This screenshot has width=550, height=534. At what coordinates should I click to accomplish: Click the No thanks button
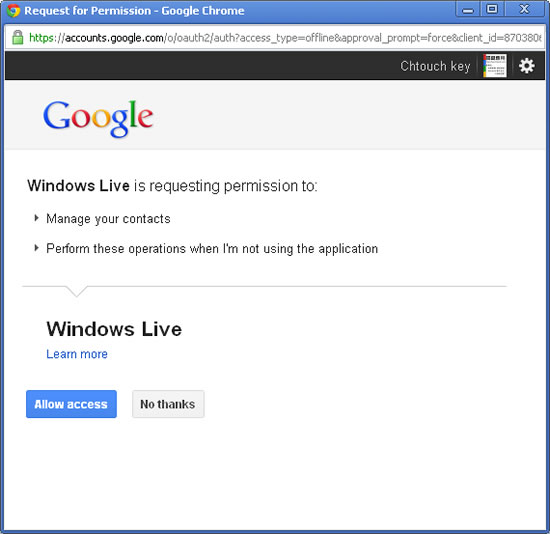click(x=168, y=404)
